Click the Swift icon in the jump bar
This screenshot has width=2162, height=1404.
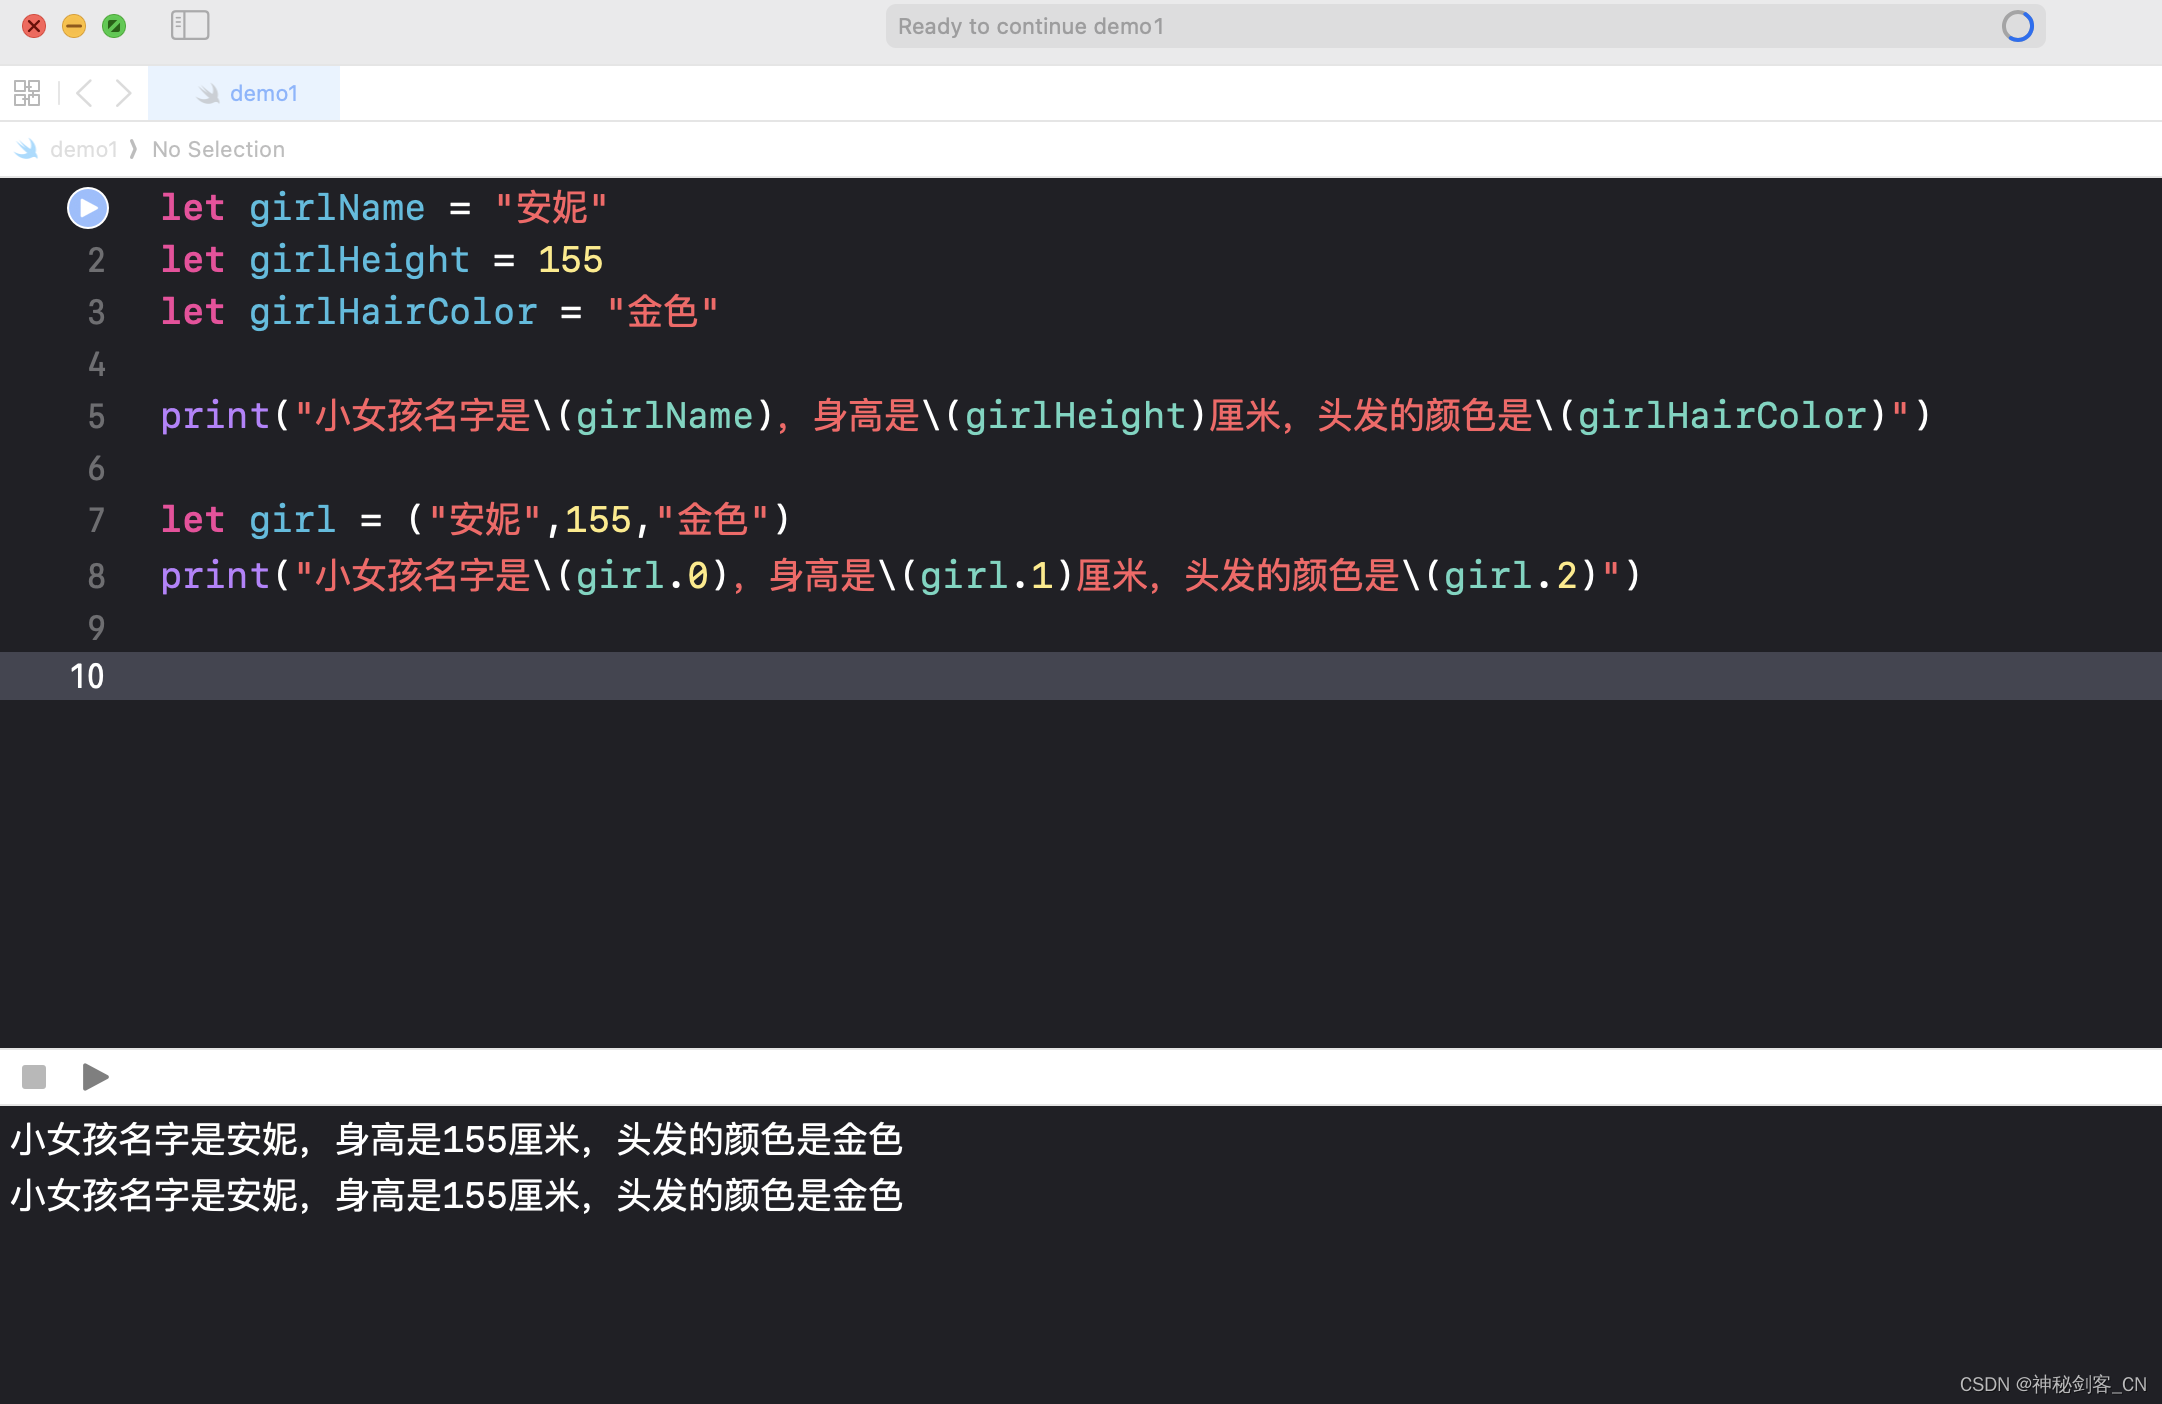[x=27, y=149]
